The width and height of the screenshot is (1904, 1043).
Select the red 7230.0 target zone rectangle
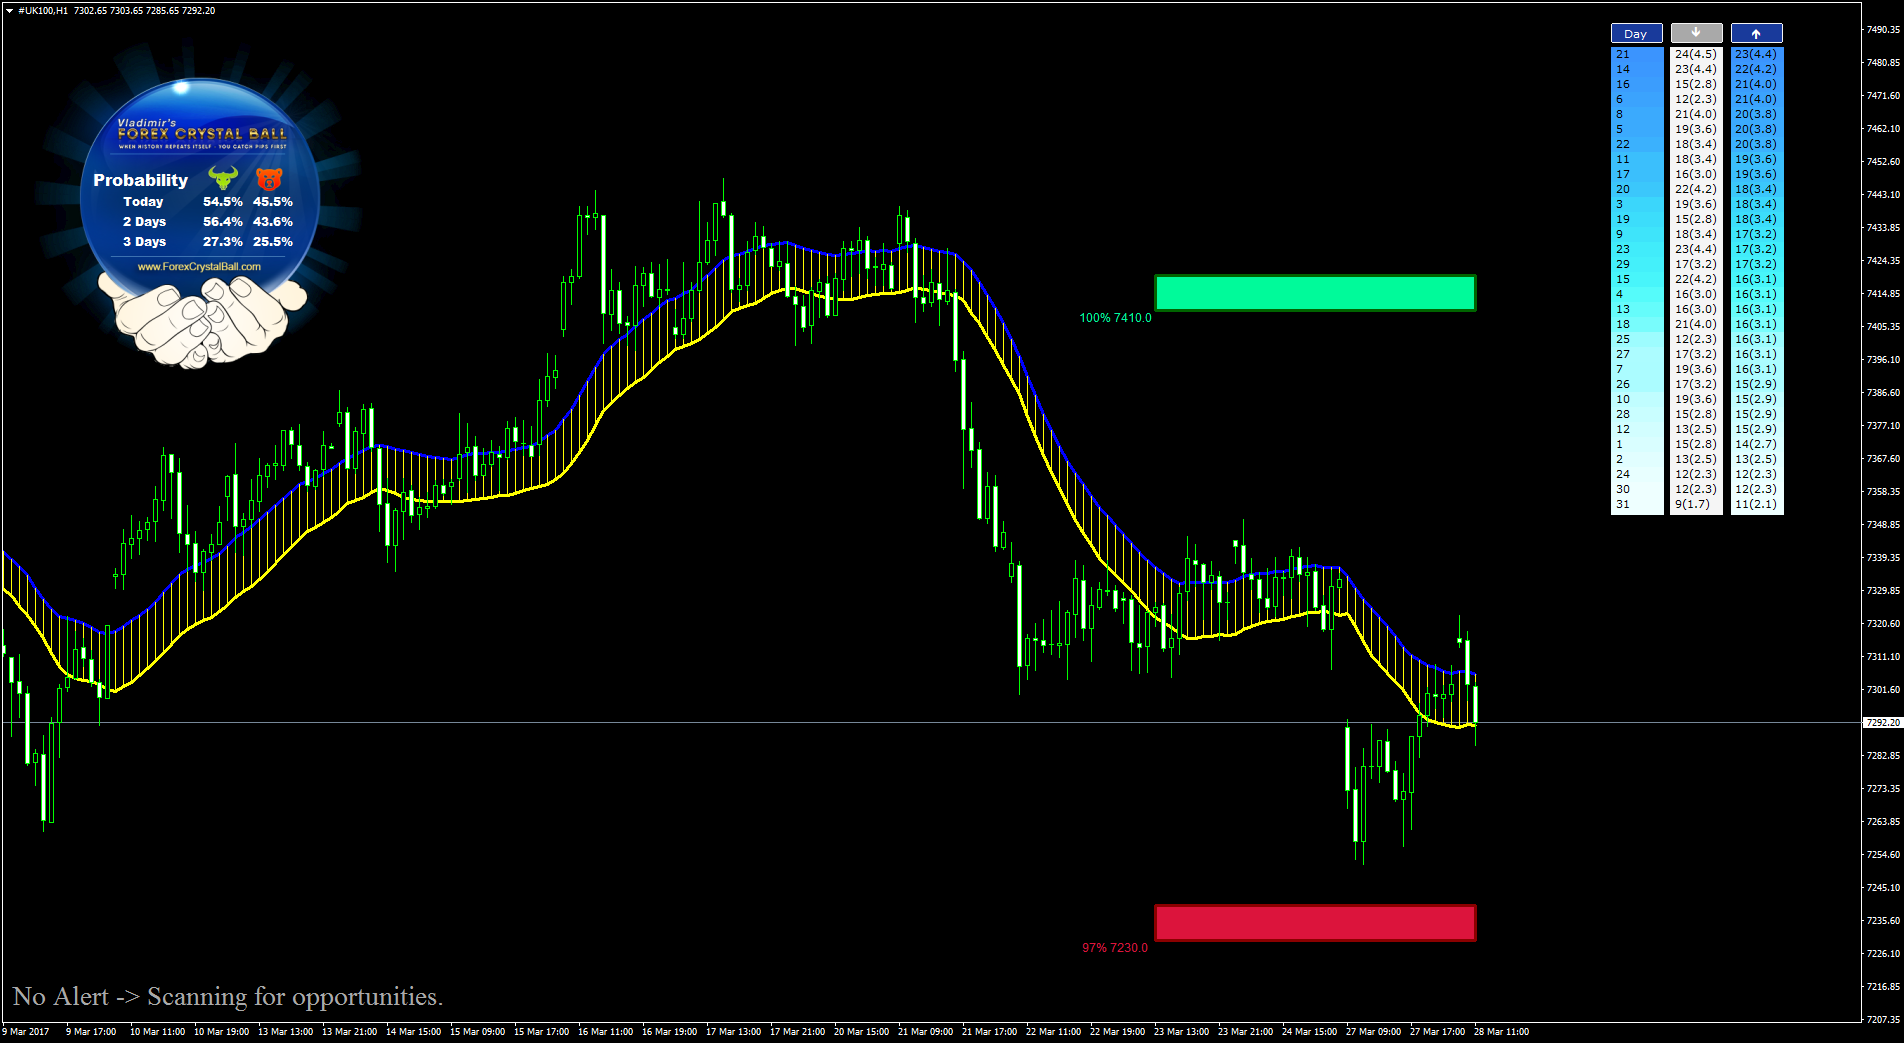pos(1314,922)
